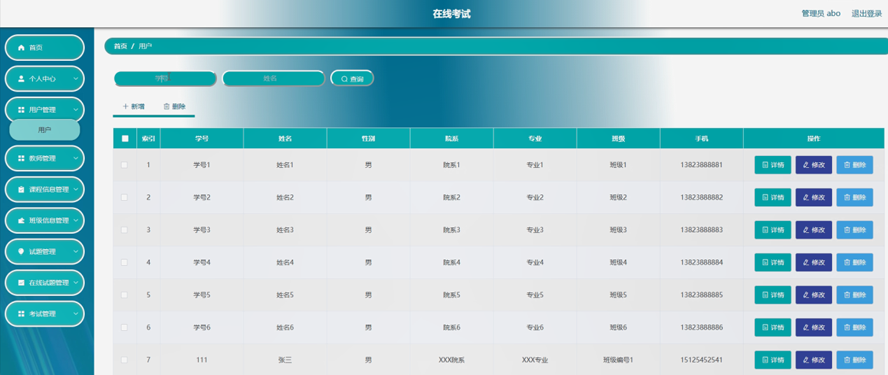
Task: Click the trash icon beside 删除 above table
Action: [x=166, y=106]
